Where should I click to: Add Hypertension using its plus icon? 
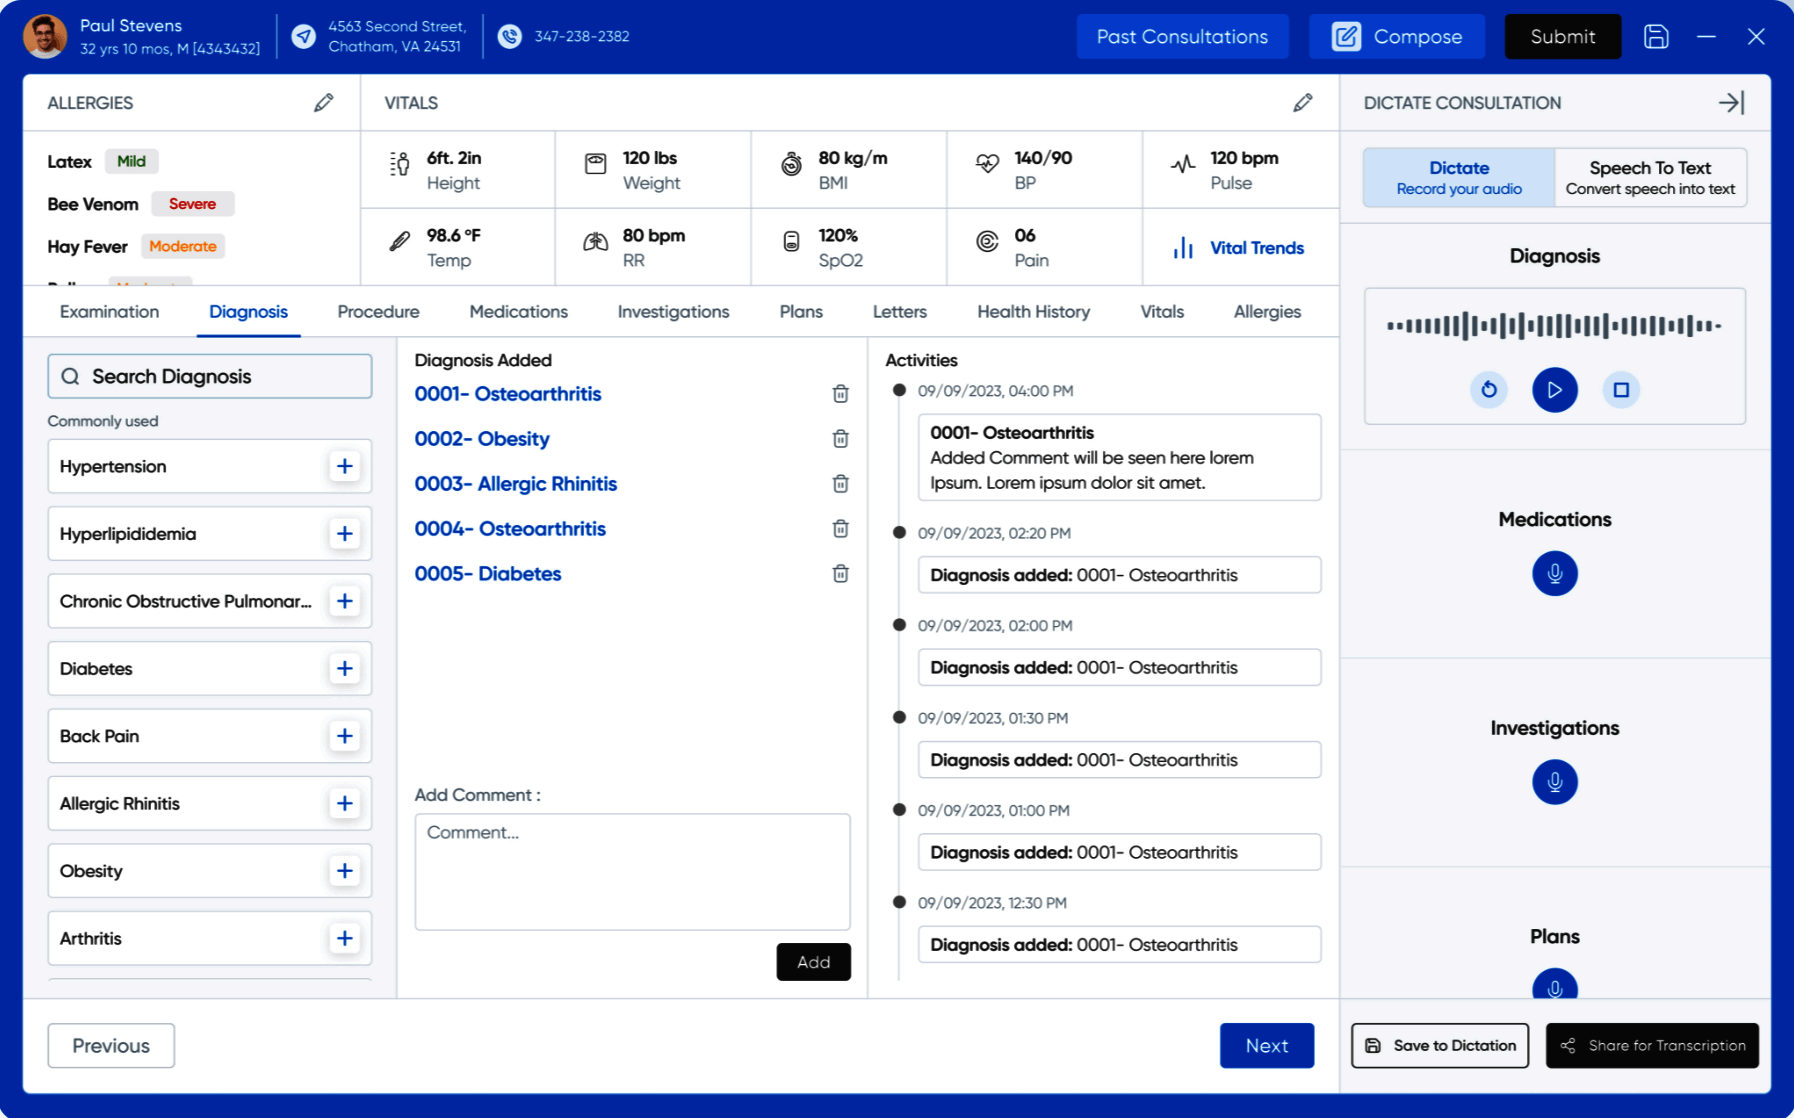pos(344,466)
